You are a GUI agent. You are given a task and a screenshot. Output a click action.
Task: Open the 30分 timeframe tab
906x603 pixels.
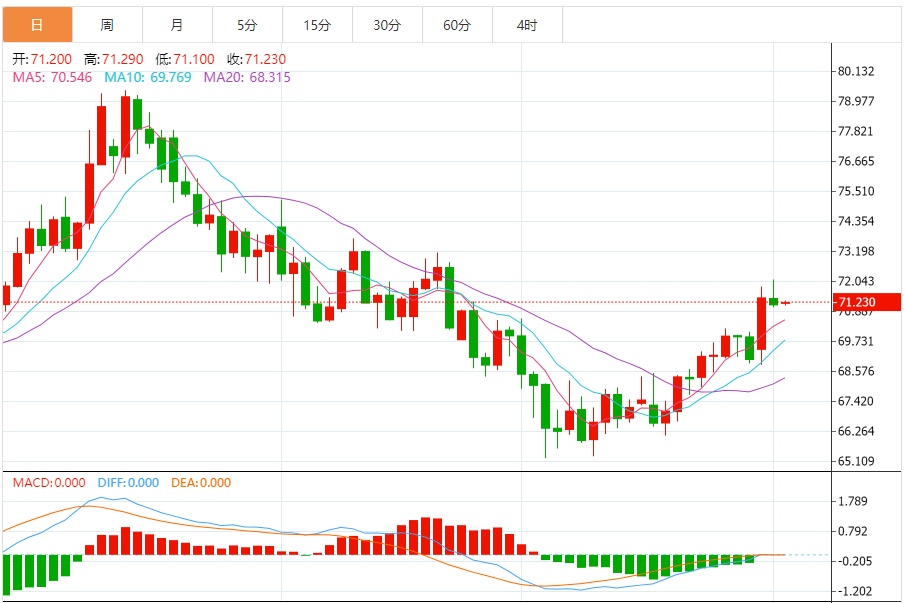387,25
